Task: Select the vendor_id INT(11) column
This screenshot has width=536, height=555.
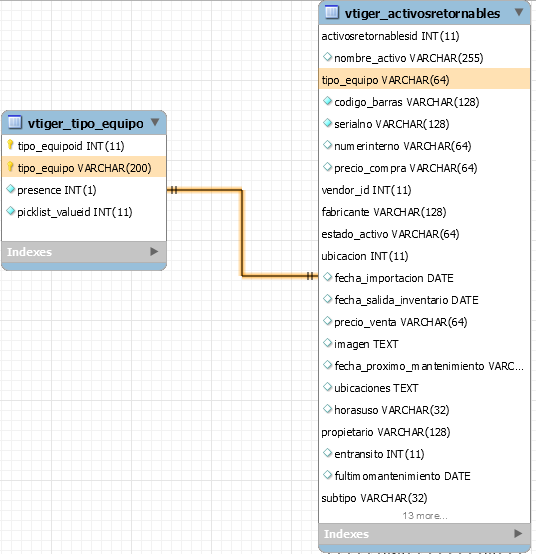Action: (424, 190)
